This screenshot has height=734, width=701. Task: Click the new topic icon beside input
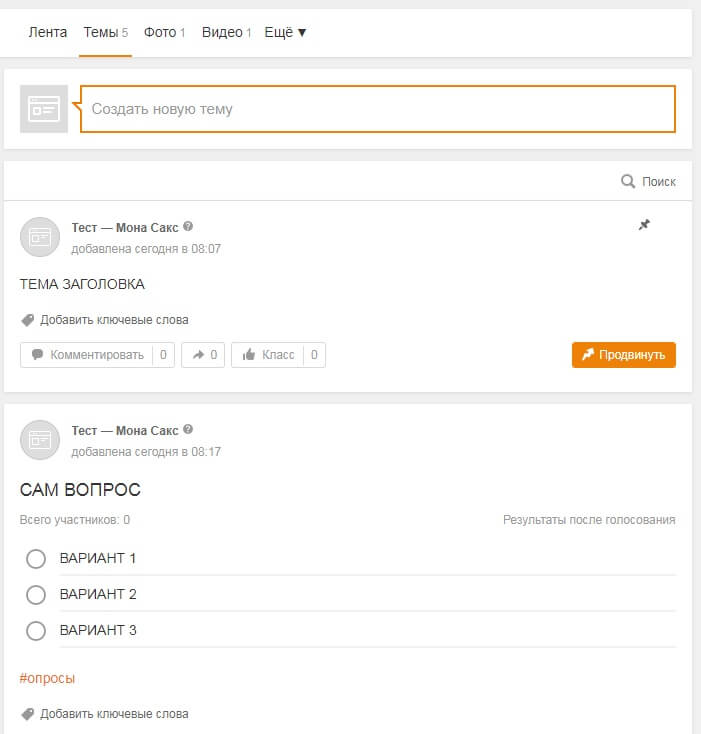[x=44, y=109]
